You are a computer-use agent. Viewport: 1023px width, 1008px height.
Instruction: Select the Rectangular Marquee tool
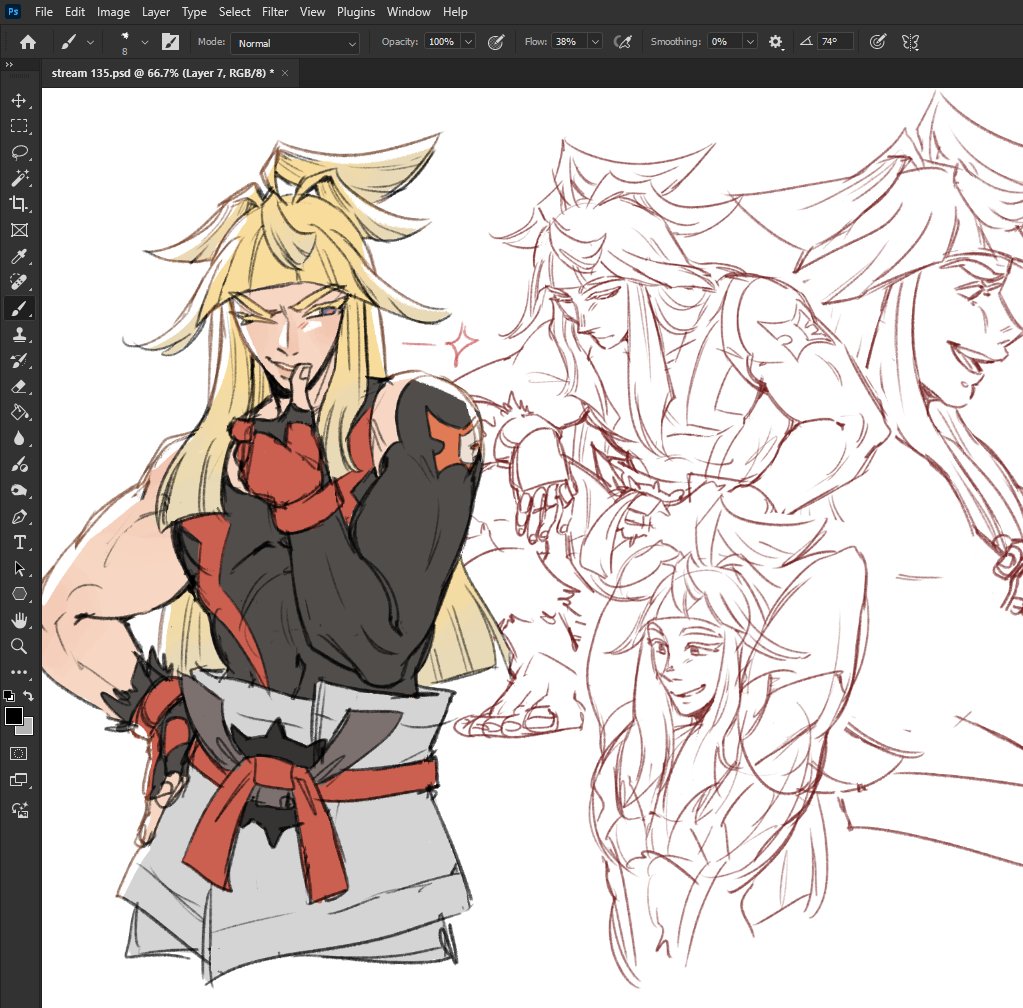pyautogui.click(x=19, y=126)
